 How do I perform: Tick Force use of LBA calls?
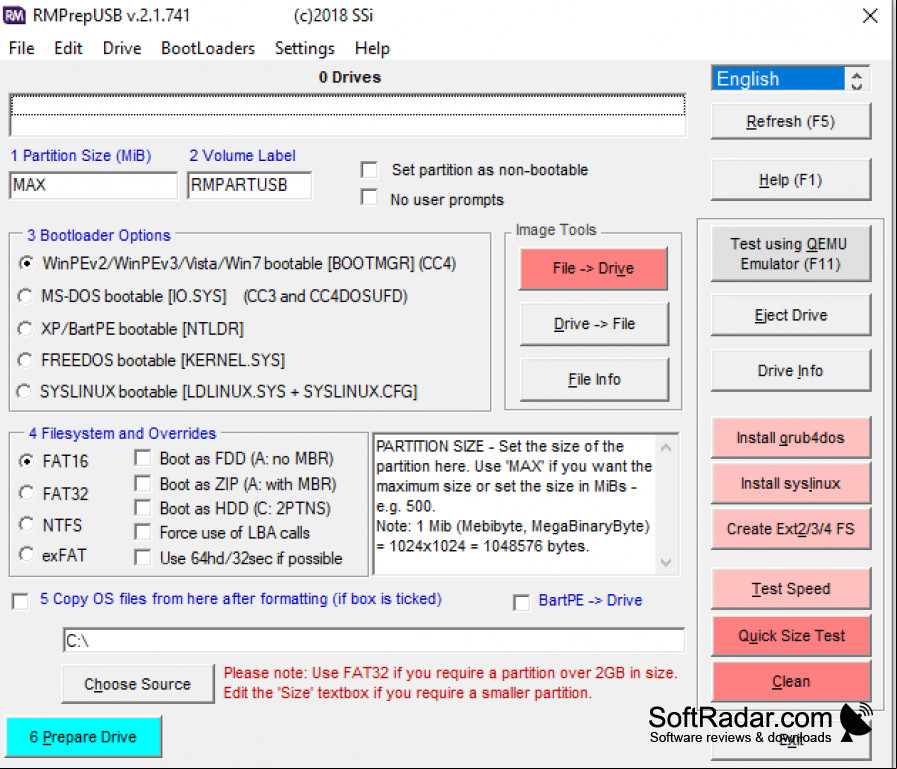(142, 533)
